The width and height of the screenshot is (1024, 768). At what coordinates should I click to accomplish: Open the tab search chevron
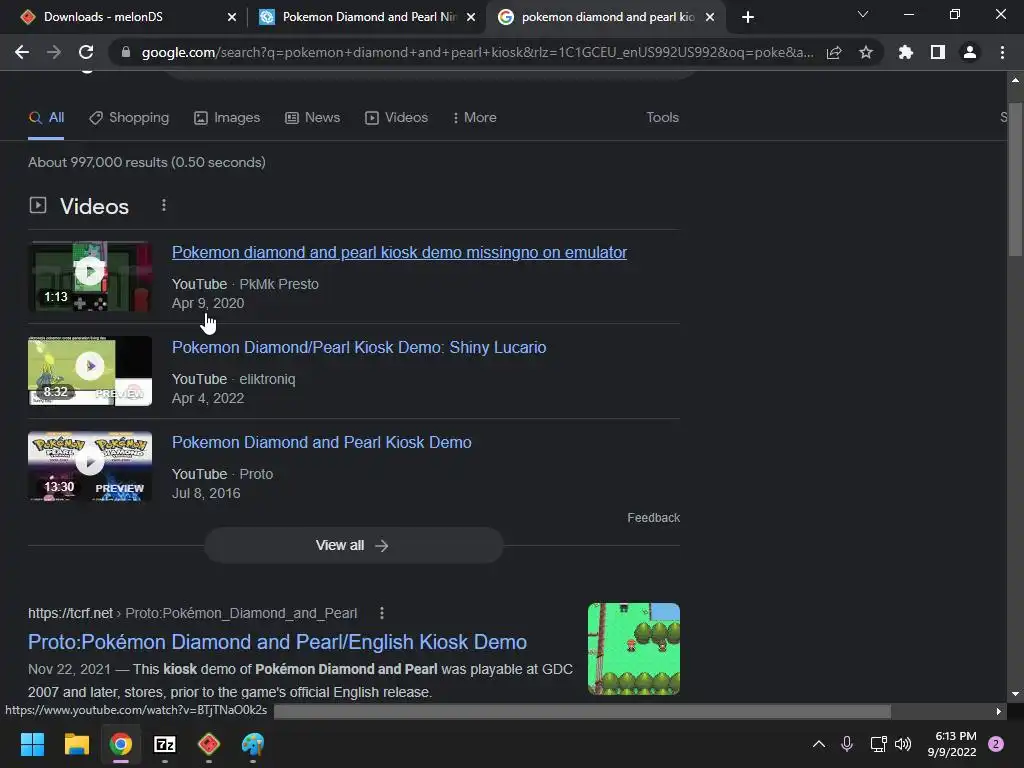pyautogui.click(x=863, y=14)
